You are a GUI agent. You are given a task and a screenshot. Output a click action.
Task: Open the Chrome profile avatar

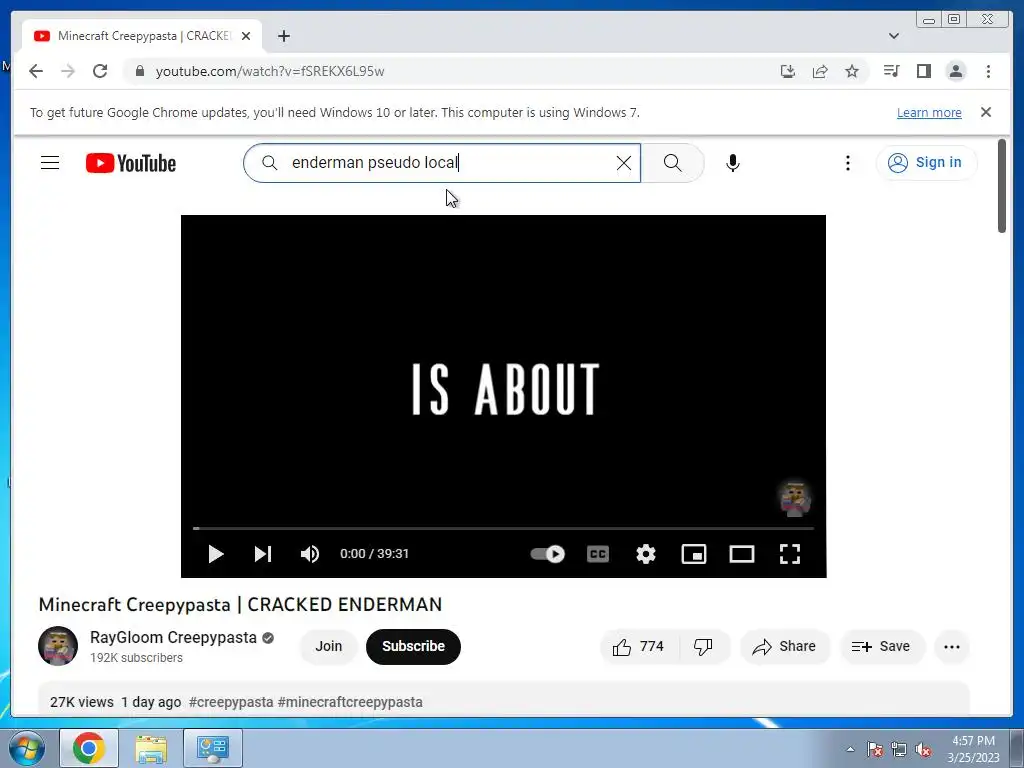(x=956, y=71)
